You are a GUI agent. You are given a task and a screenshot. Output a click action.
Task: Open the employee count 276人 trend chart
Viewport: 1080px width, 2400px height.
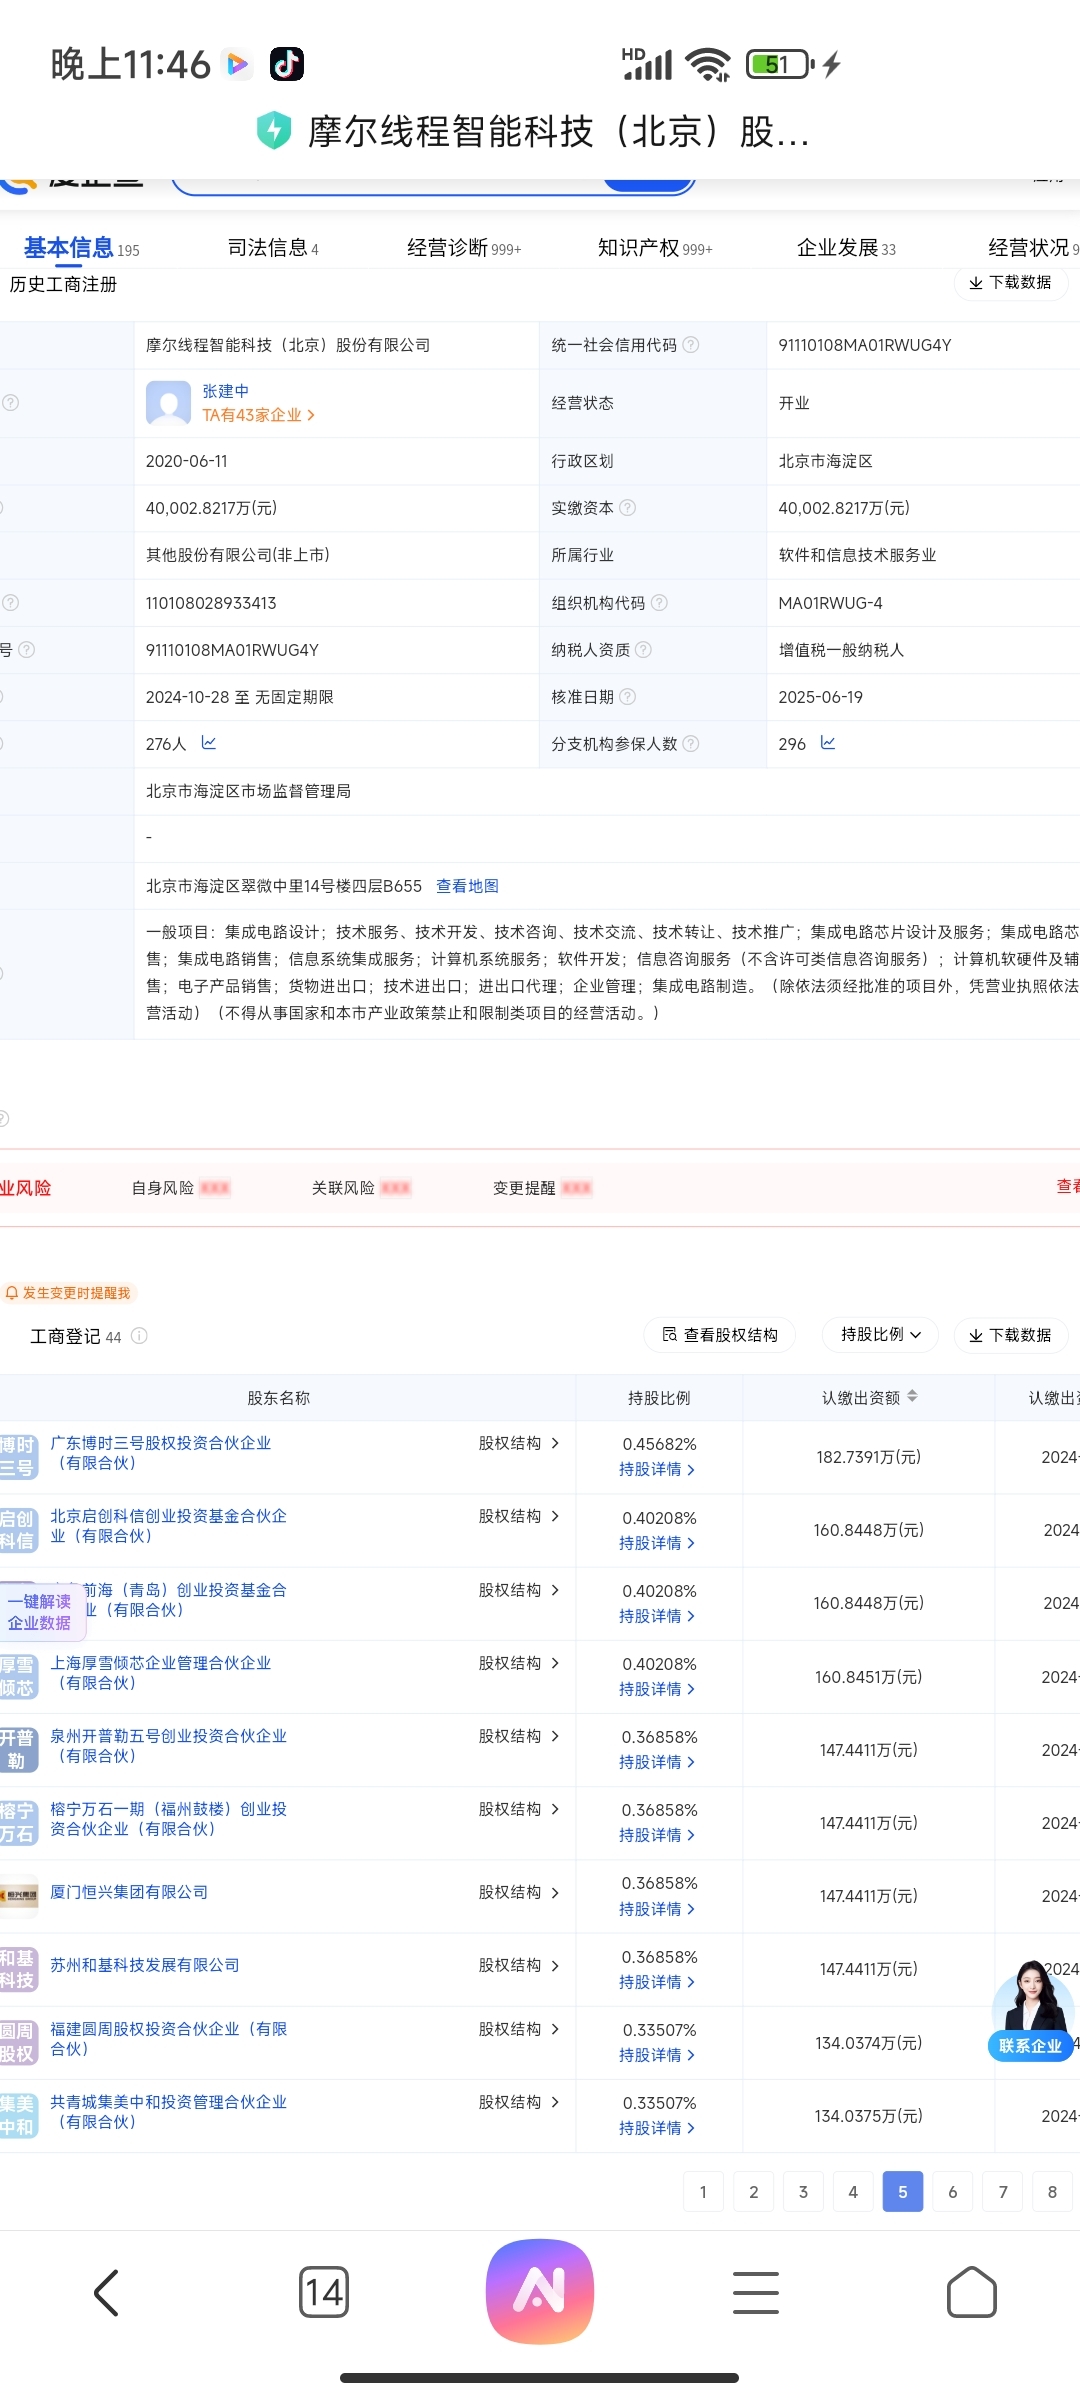coord(209,743)
